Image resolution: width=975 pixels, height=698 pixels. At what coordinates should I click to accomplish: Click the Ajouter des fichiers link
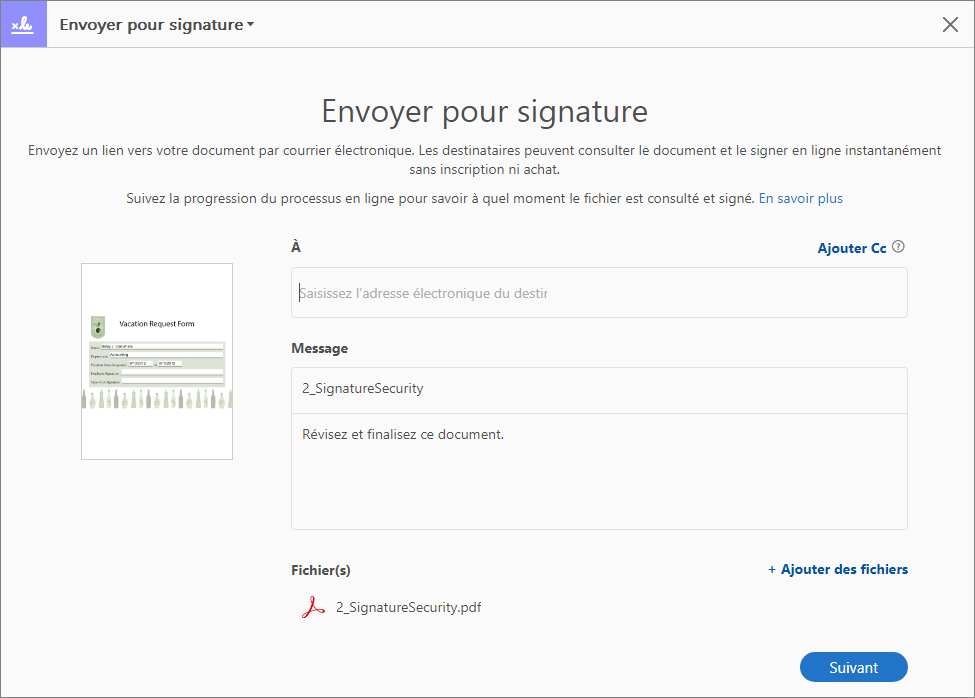tap(844, 570)
